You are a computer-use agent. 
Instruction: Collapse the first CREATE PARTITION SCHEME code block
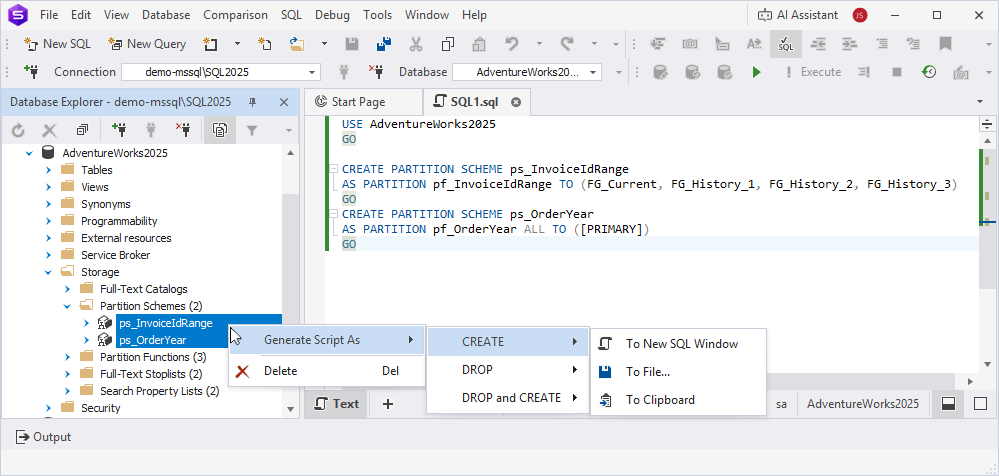tap(333, 169)
